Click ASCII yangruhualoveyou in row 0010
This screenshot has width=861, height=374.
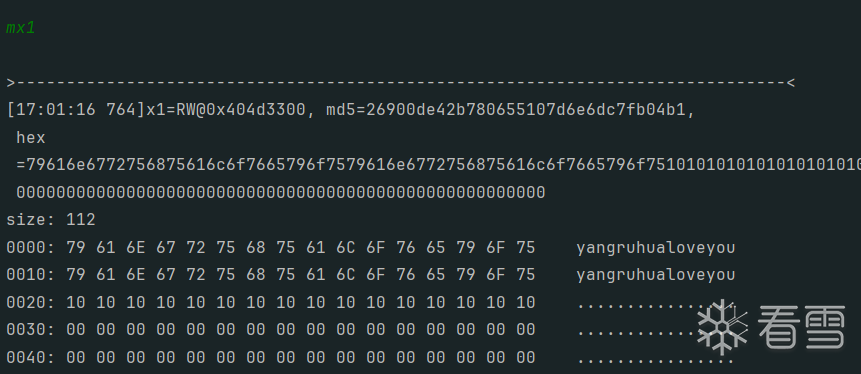(x=656, y=275)
